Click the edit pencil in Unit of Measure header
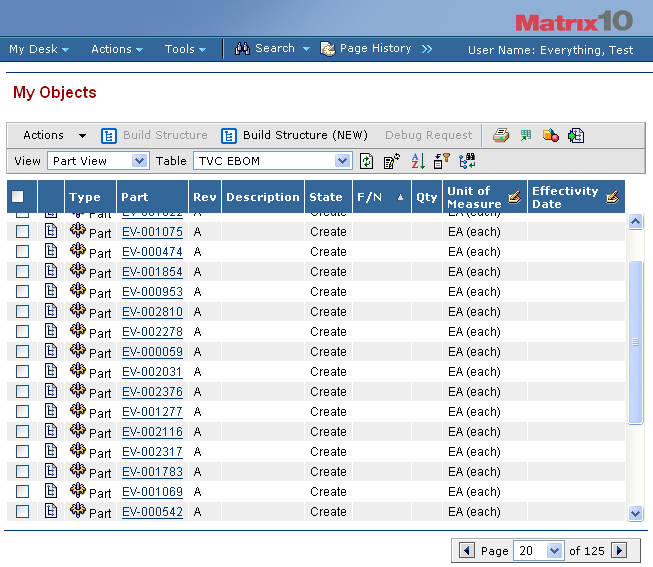Image resolution: width=653 pixels, height=567 pixels. pyautogui.click(x=514, y=197)
